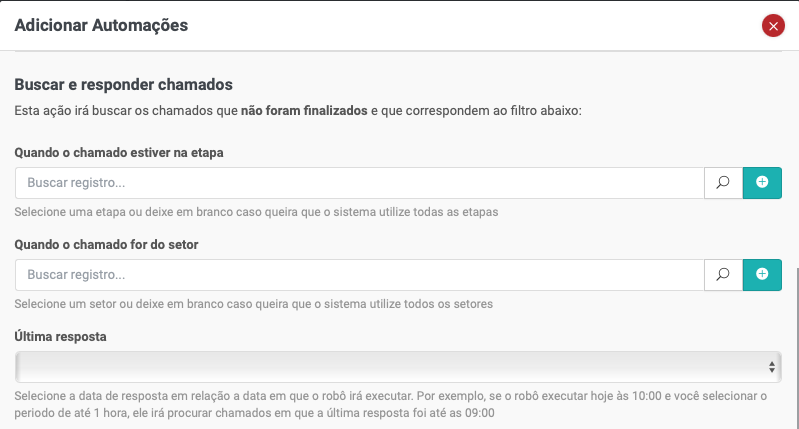This screenshot has height=429, width=799.
Task: Focus the setor 'Buscar registro...' input field
Action: [360, 274]
